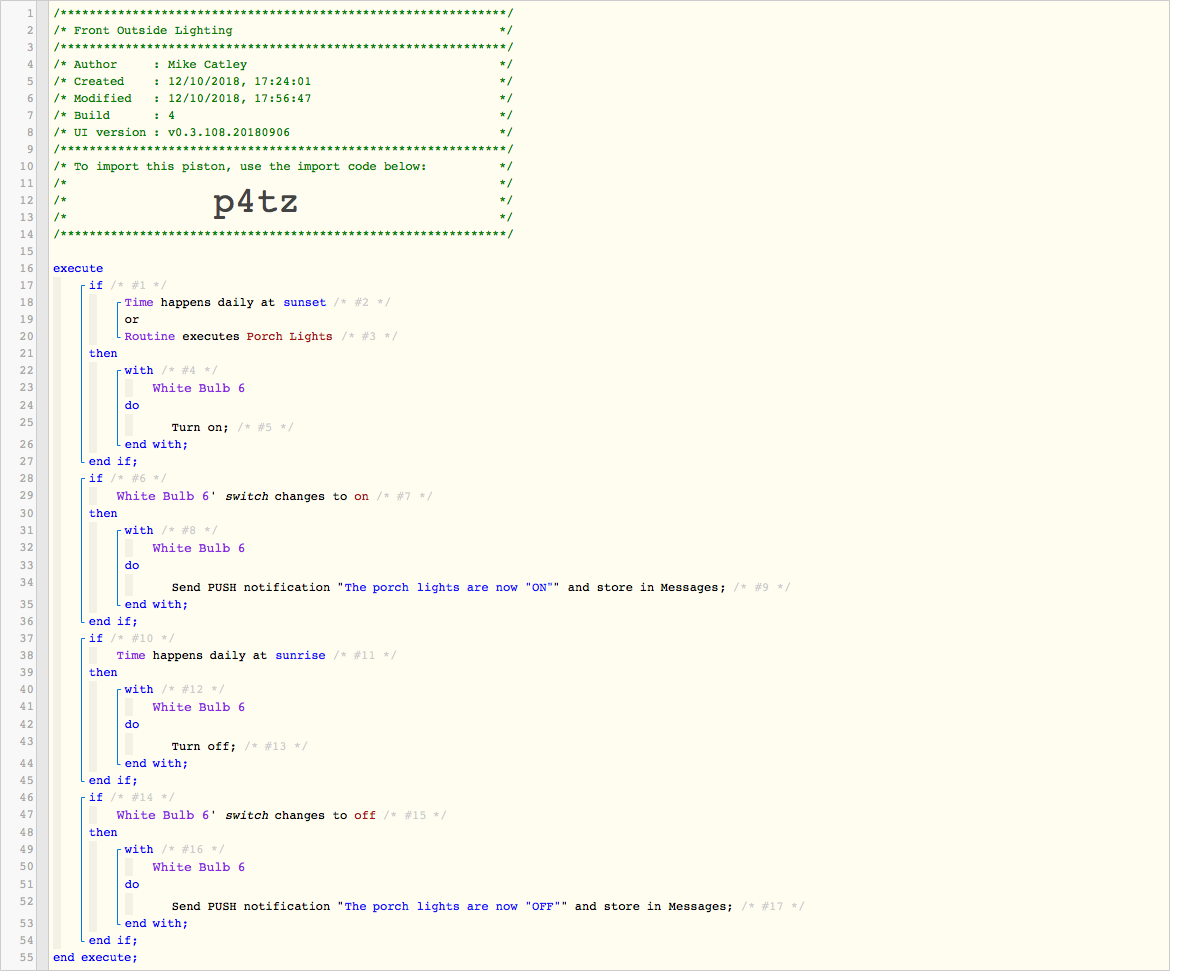
Task: Click 'White Bulb 6' on line 32
Action: click(198, 548)
